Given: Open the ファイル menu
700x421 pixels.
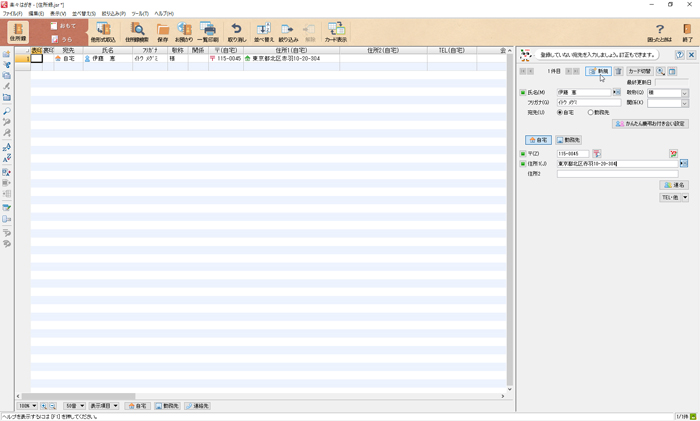Looking at the screenshot, I should pyautogui.click(x=12, y=14).
